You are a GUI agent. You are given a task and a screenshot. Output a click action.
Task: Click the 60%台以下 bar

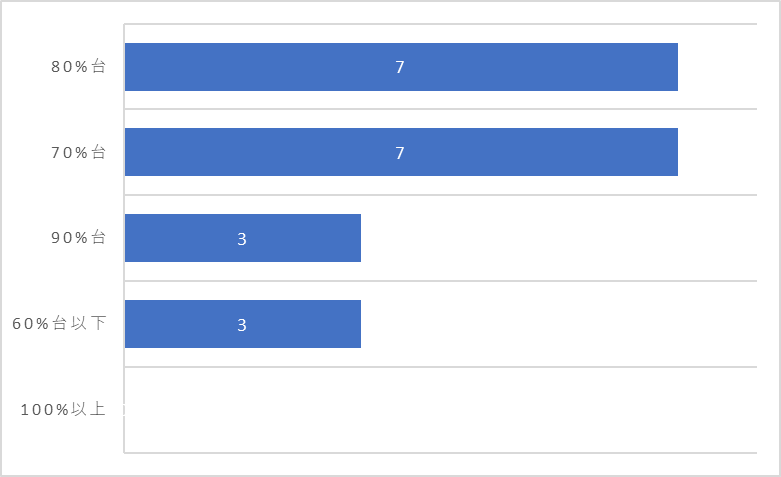coord(243,324)
